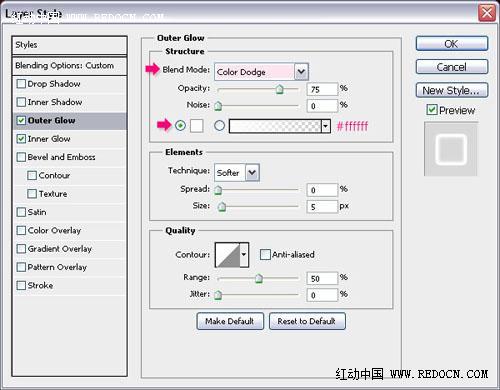Toggle the Anti-aliased checkbox
The height and width of the screenshot is (390, 500).
(x=265, y=255)
